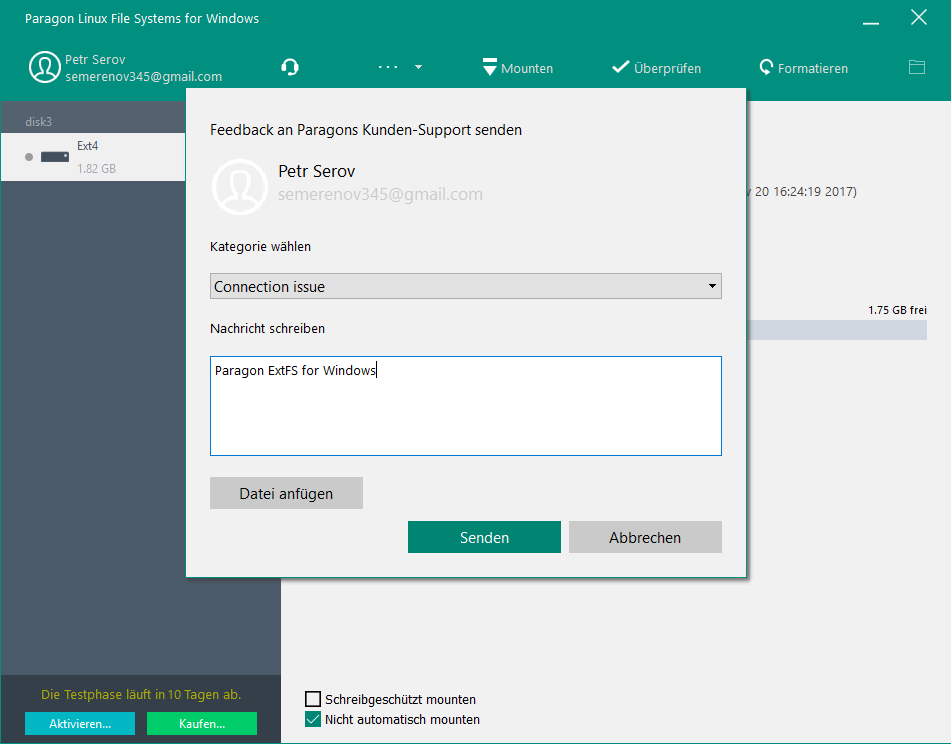
Task: Open the folder icon in top toolbar
Action: click(x=916, y=67)
